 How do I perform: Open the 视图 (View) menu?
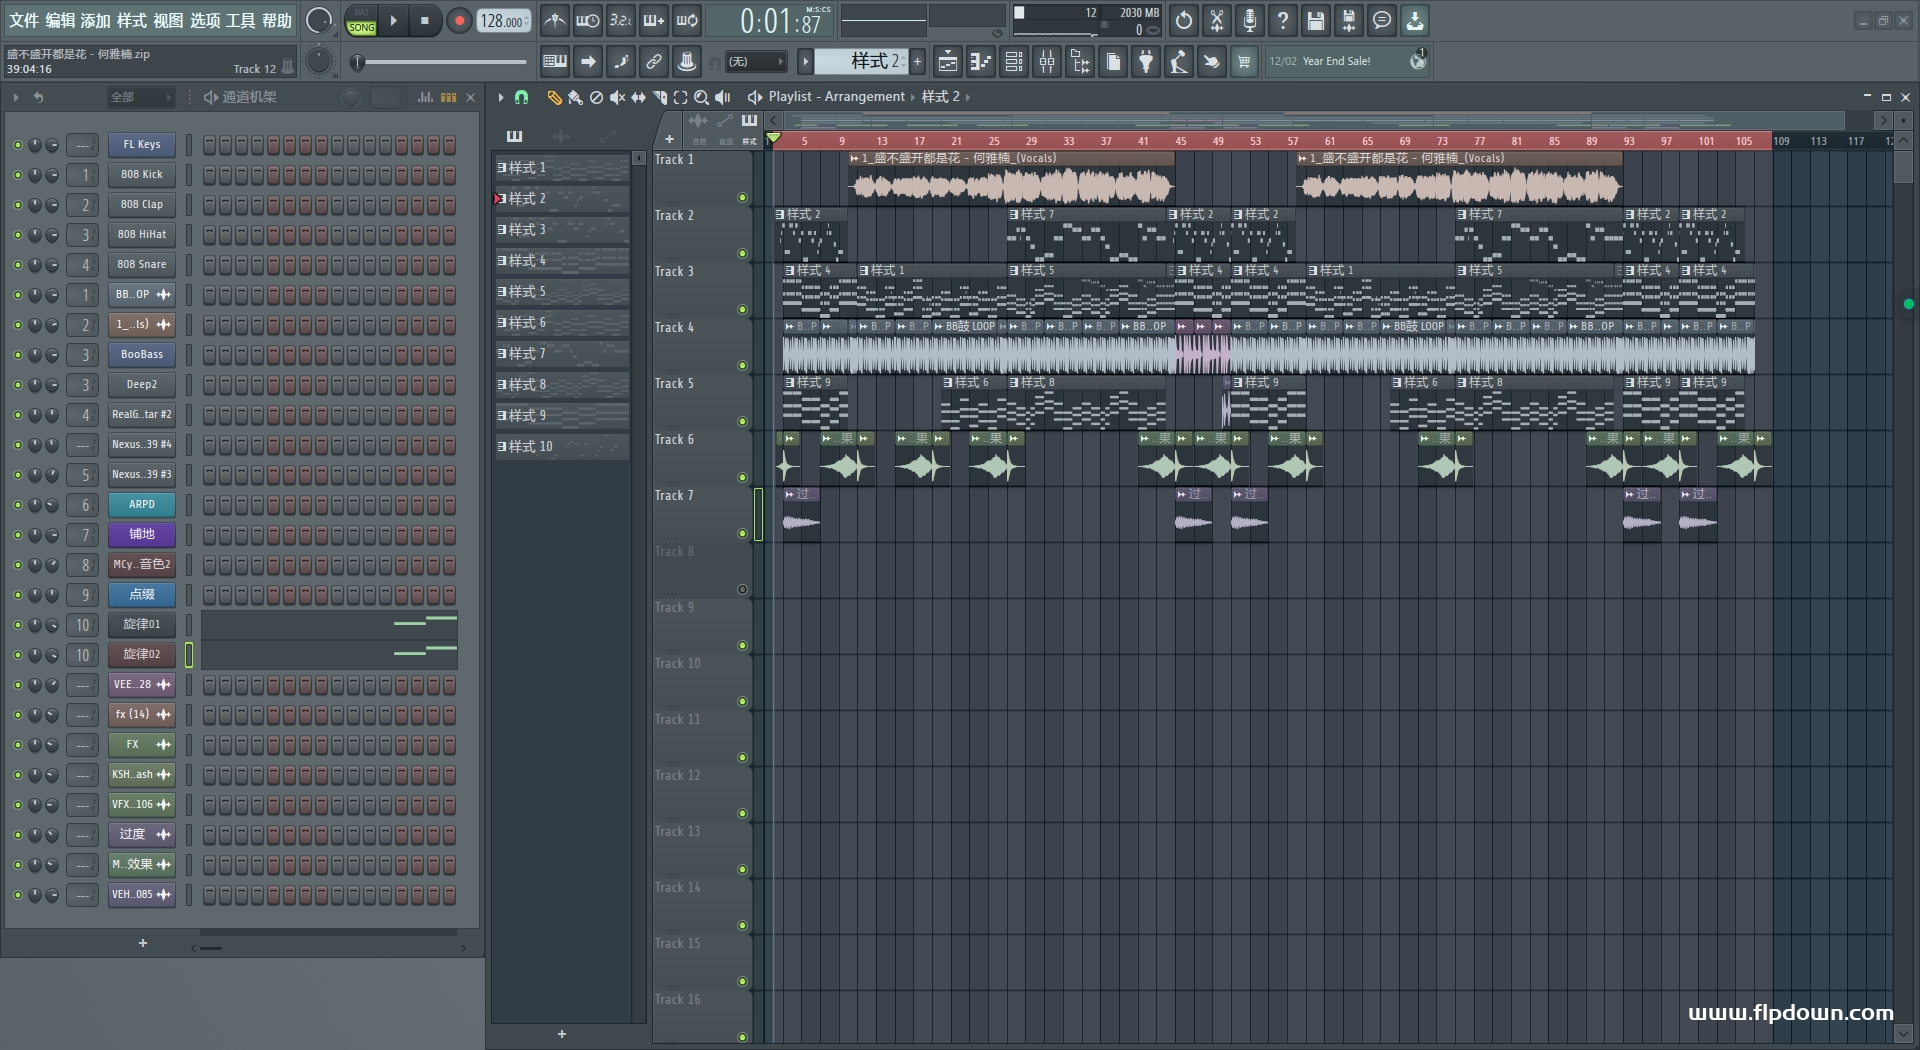click(168, 20)
